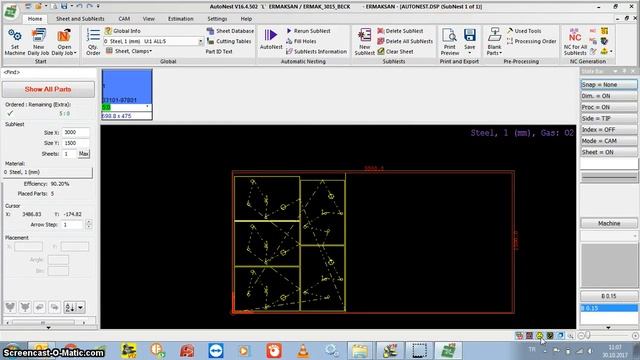
Task: Click the Find search field
Action: pos(49,72)
